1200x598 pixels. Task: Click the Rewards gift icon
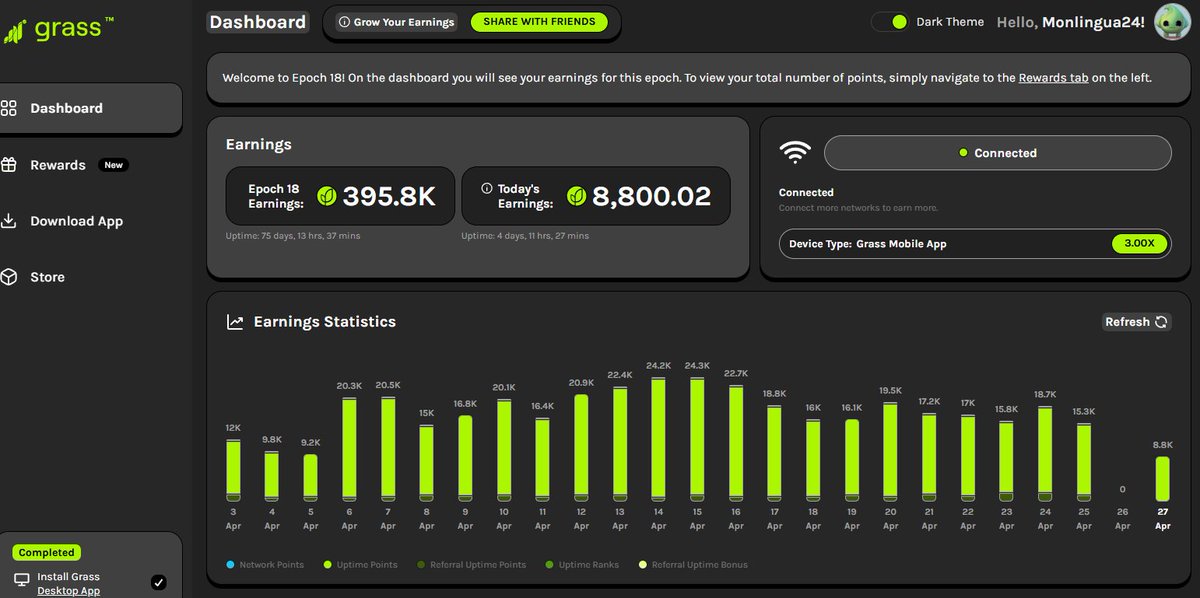(8, 165)
